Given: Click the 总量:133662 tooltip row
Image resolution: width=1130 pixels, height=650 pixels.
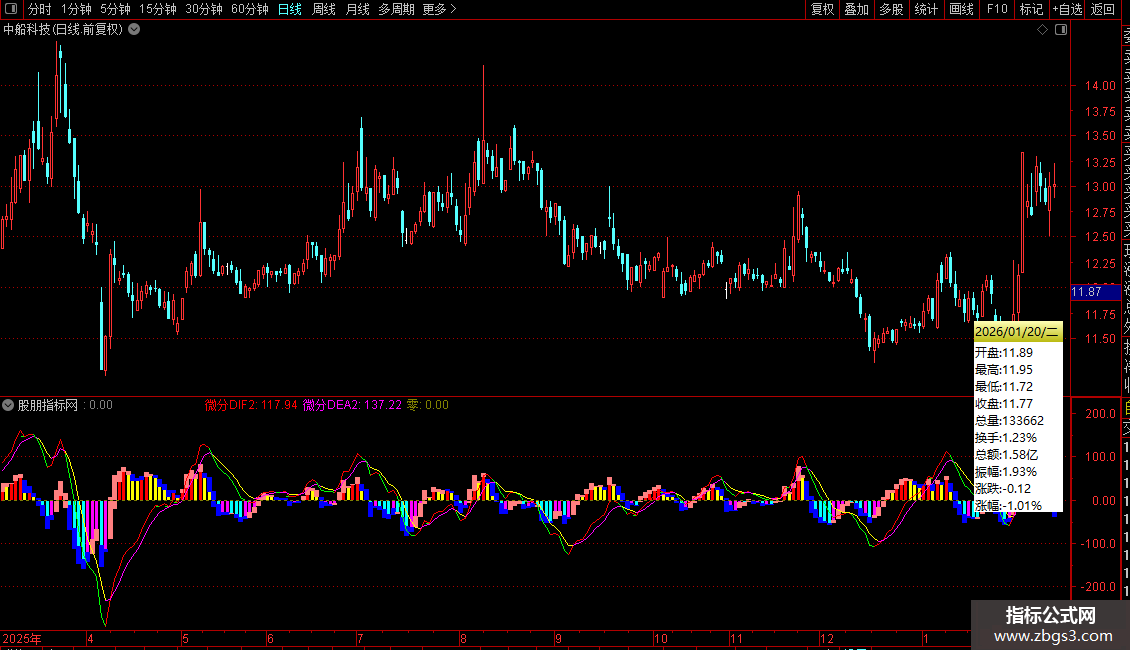Looking at the screenshot, I should 1010,421.
